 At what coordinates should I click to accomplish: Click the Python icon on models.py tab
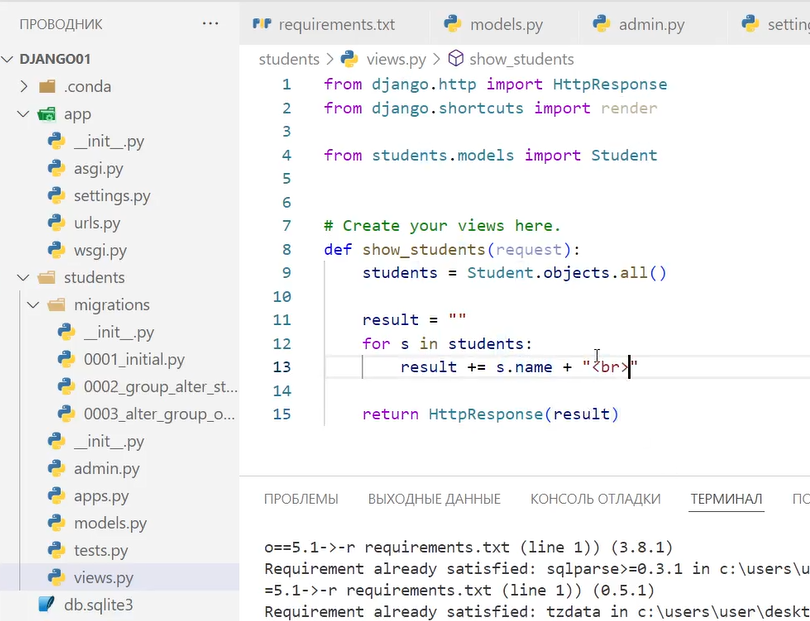[452, 23]
